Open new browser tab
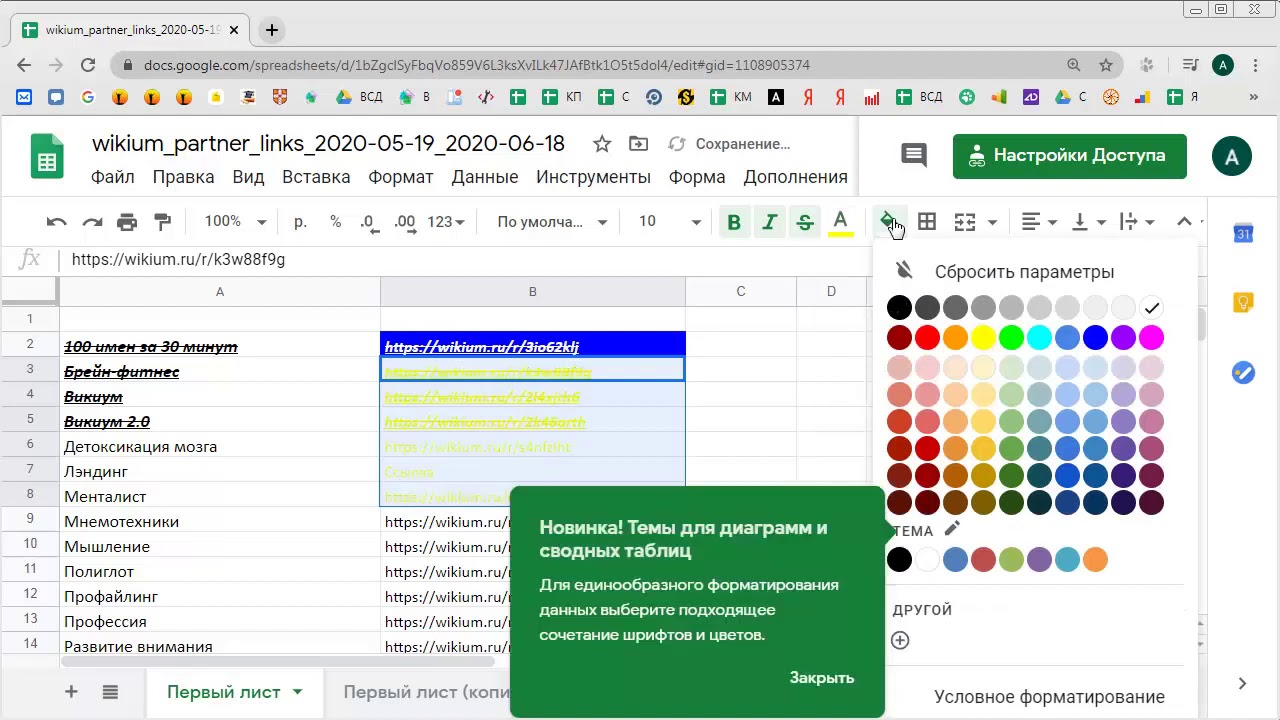The height and width of the screenshot is (720, 1280). pyautogui.click(x=271, y=30)
